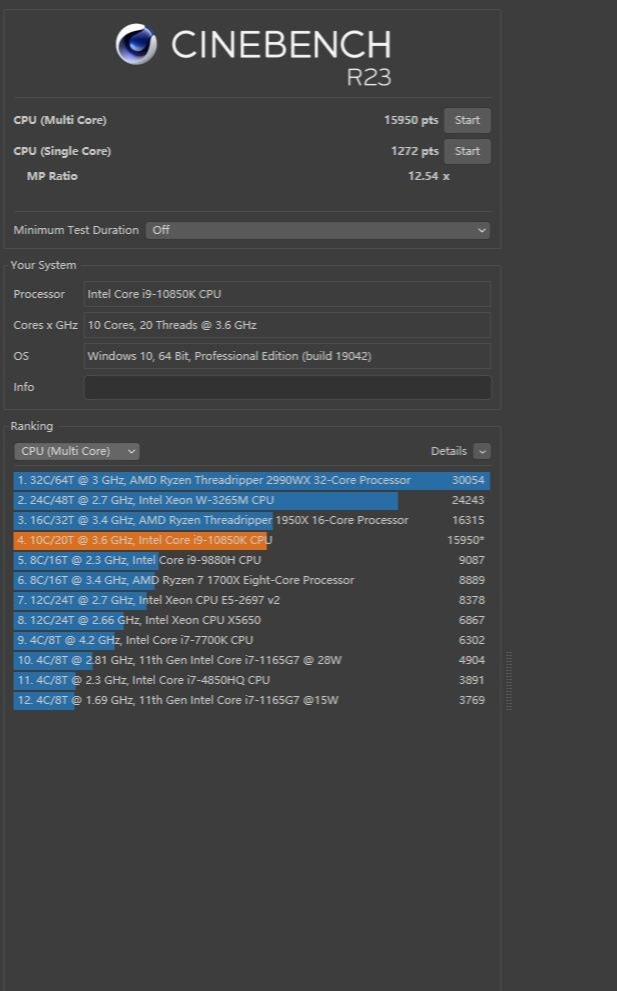Viewport: 617px width, 991px height.
Task: Click the Cores x GHz field
Action: (x=287, y=325)
